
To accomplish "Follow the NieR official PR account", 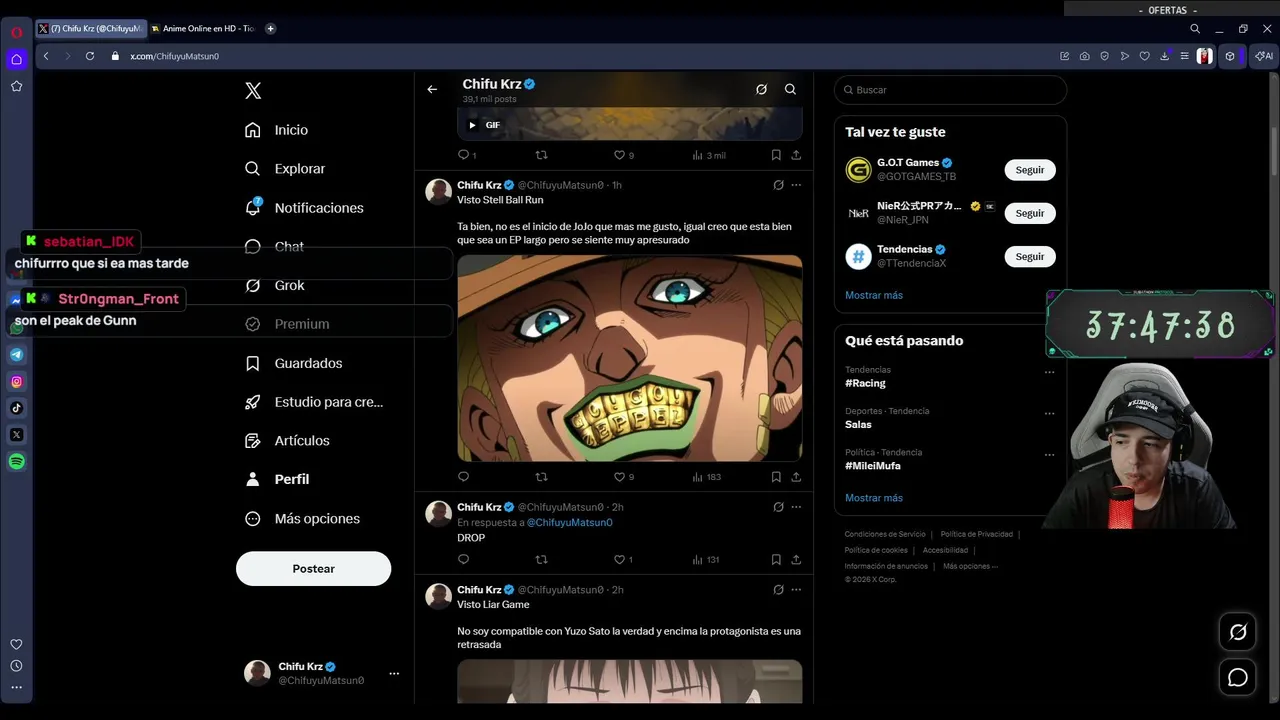I will pos(1030,213).
